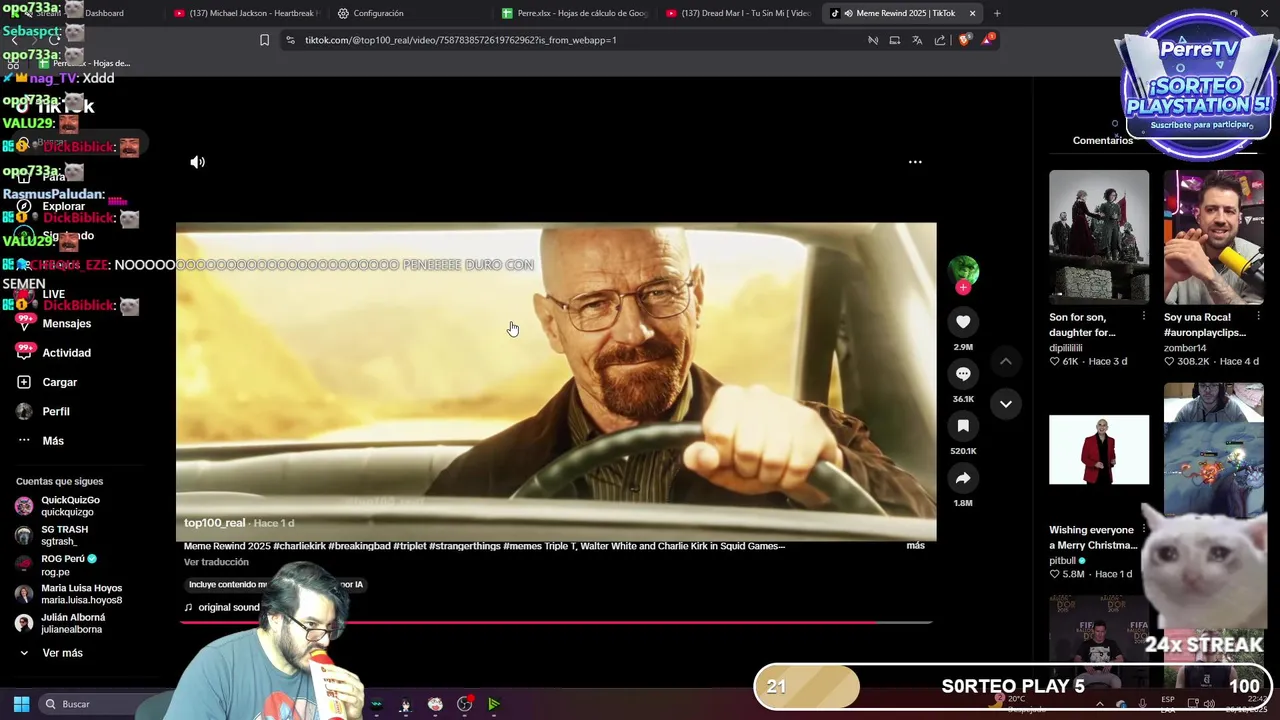
Task: Open Julián Alborna account
Action: (x=72, y=623)
